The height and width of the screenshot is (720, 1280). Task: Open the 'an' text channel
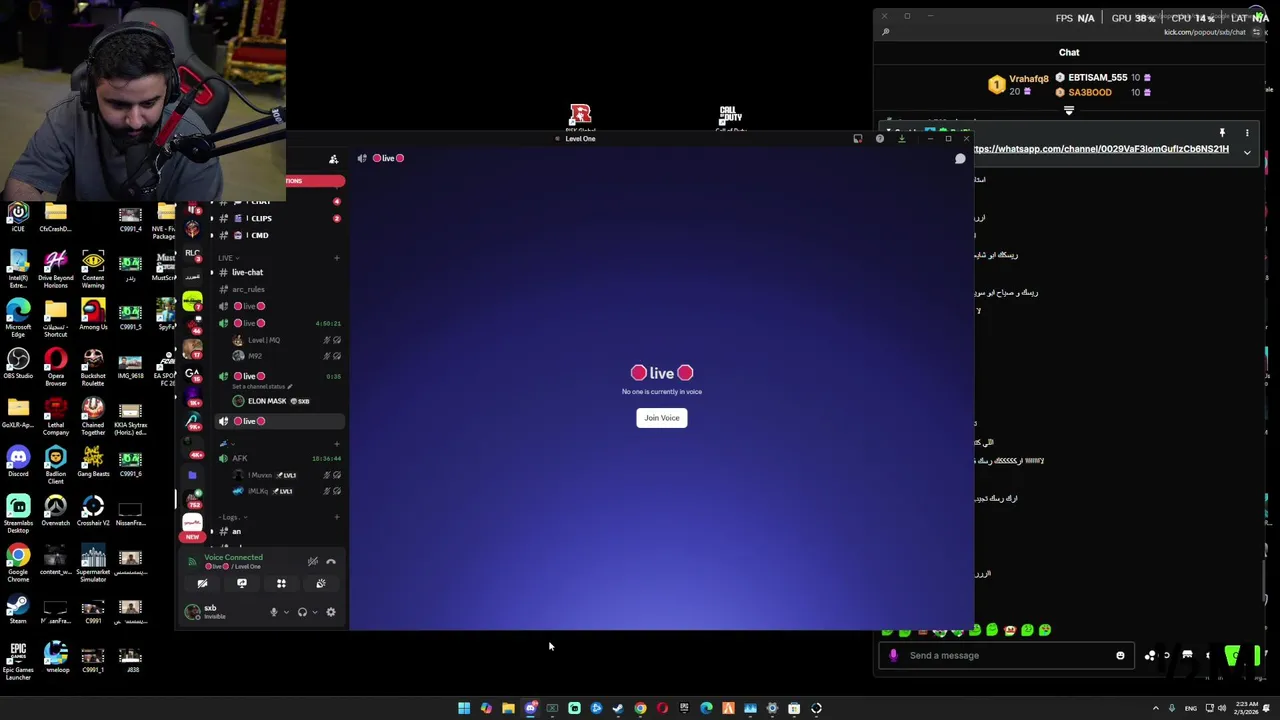coord(237,532)
